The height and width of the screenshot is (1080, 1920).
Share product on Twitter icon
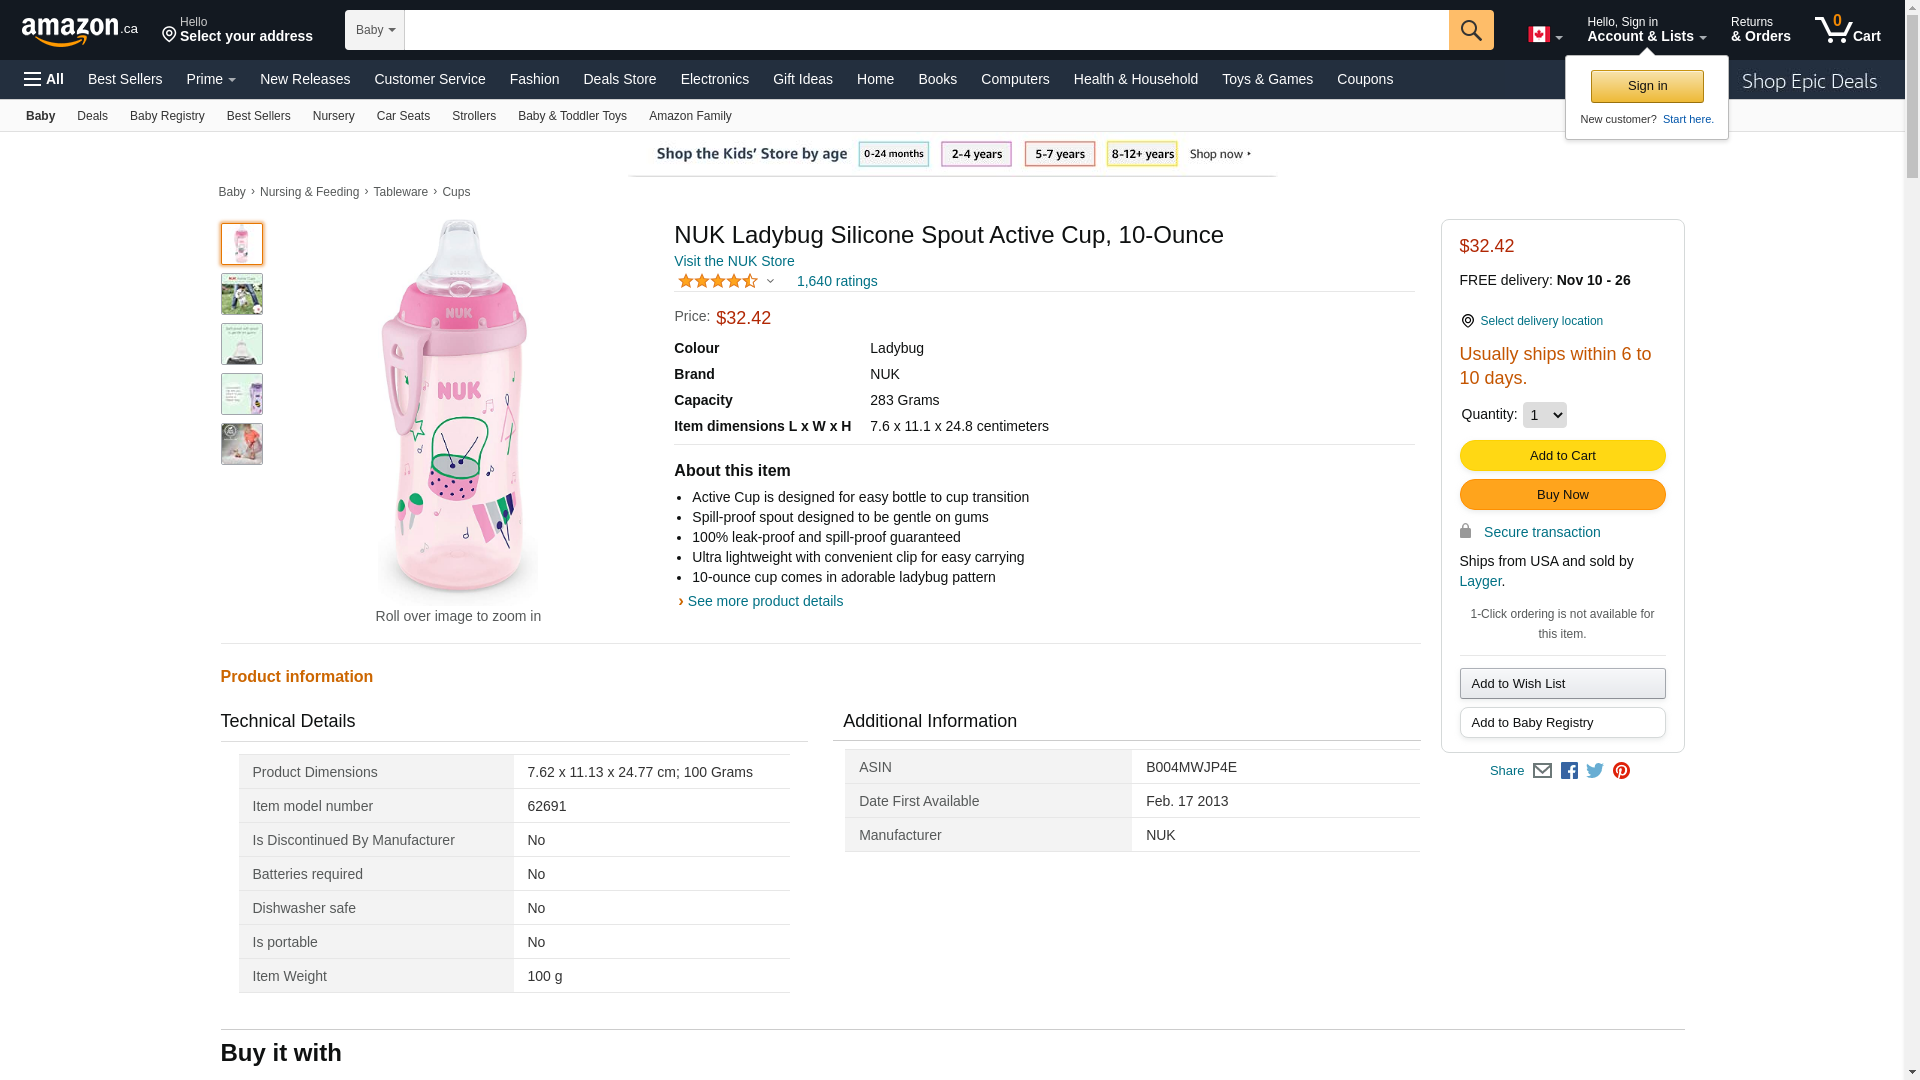click(1595, 771)
